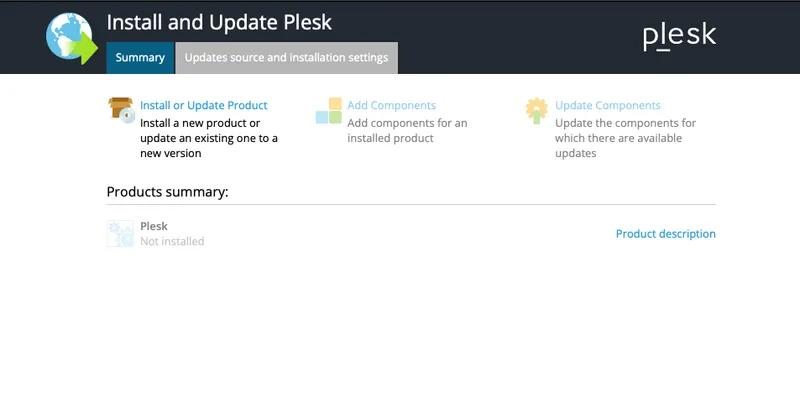The image size is (800, 404).
Task: Click 'Install a new product' description text
Action: [x=208, y=138]
